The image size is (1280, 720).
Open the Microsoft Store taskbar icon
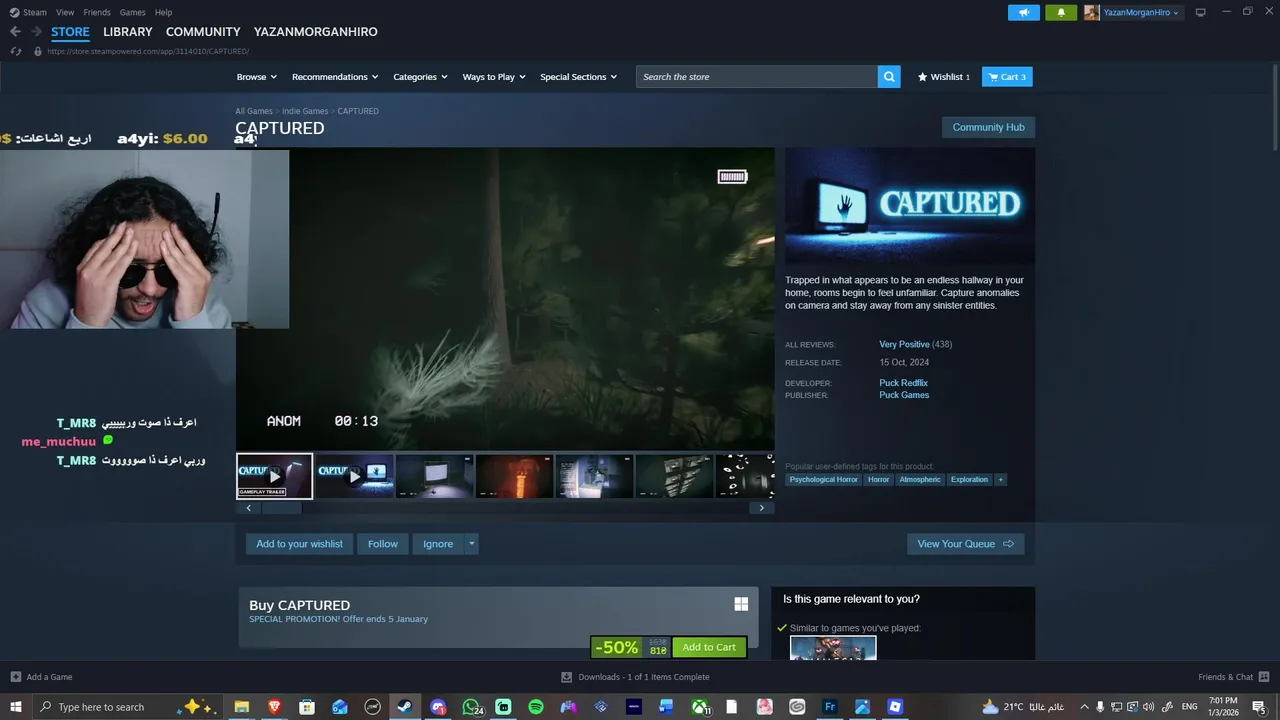point(307,707)
